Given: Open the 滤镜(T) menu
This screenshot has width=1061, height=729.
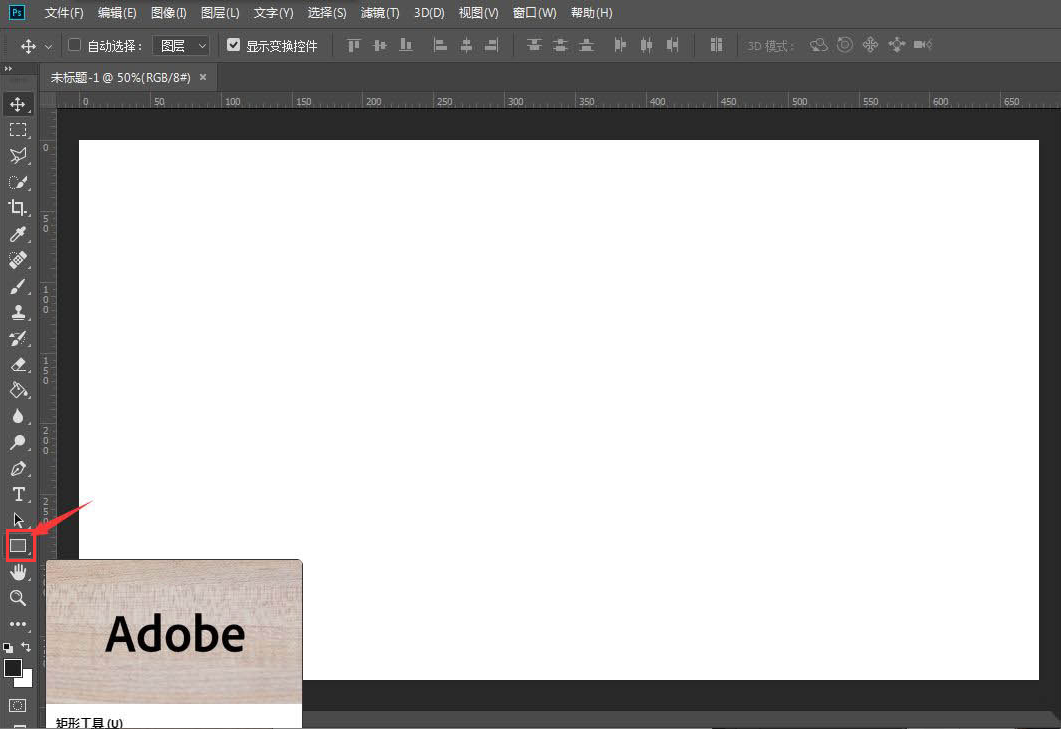Looking at the screenshot, I should pyautogui.click(x=380, y=13).
